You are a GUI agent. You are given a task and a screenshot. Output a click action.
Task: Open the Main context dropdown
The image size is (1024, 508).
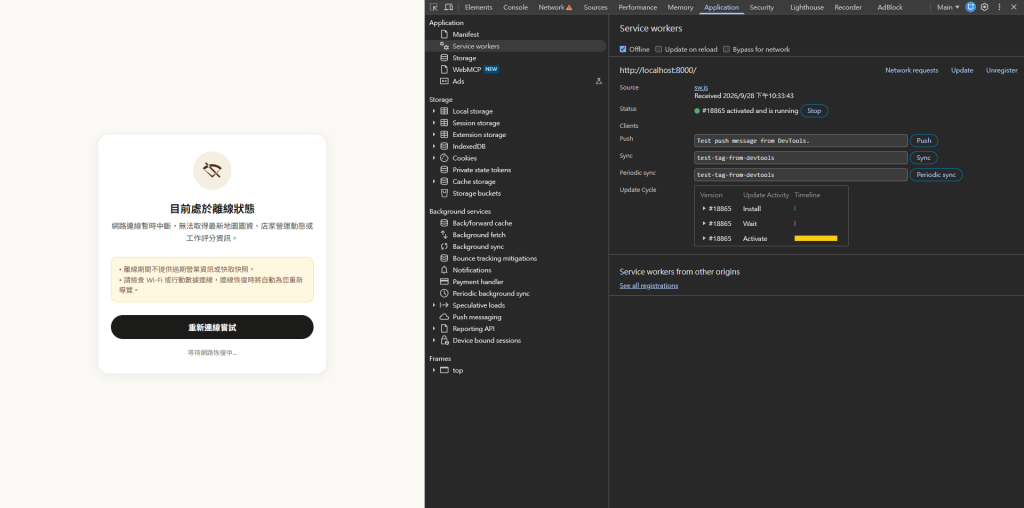pos(948,7)
